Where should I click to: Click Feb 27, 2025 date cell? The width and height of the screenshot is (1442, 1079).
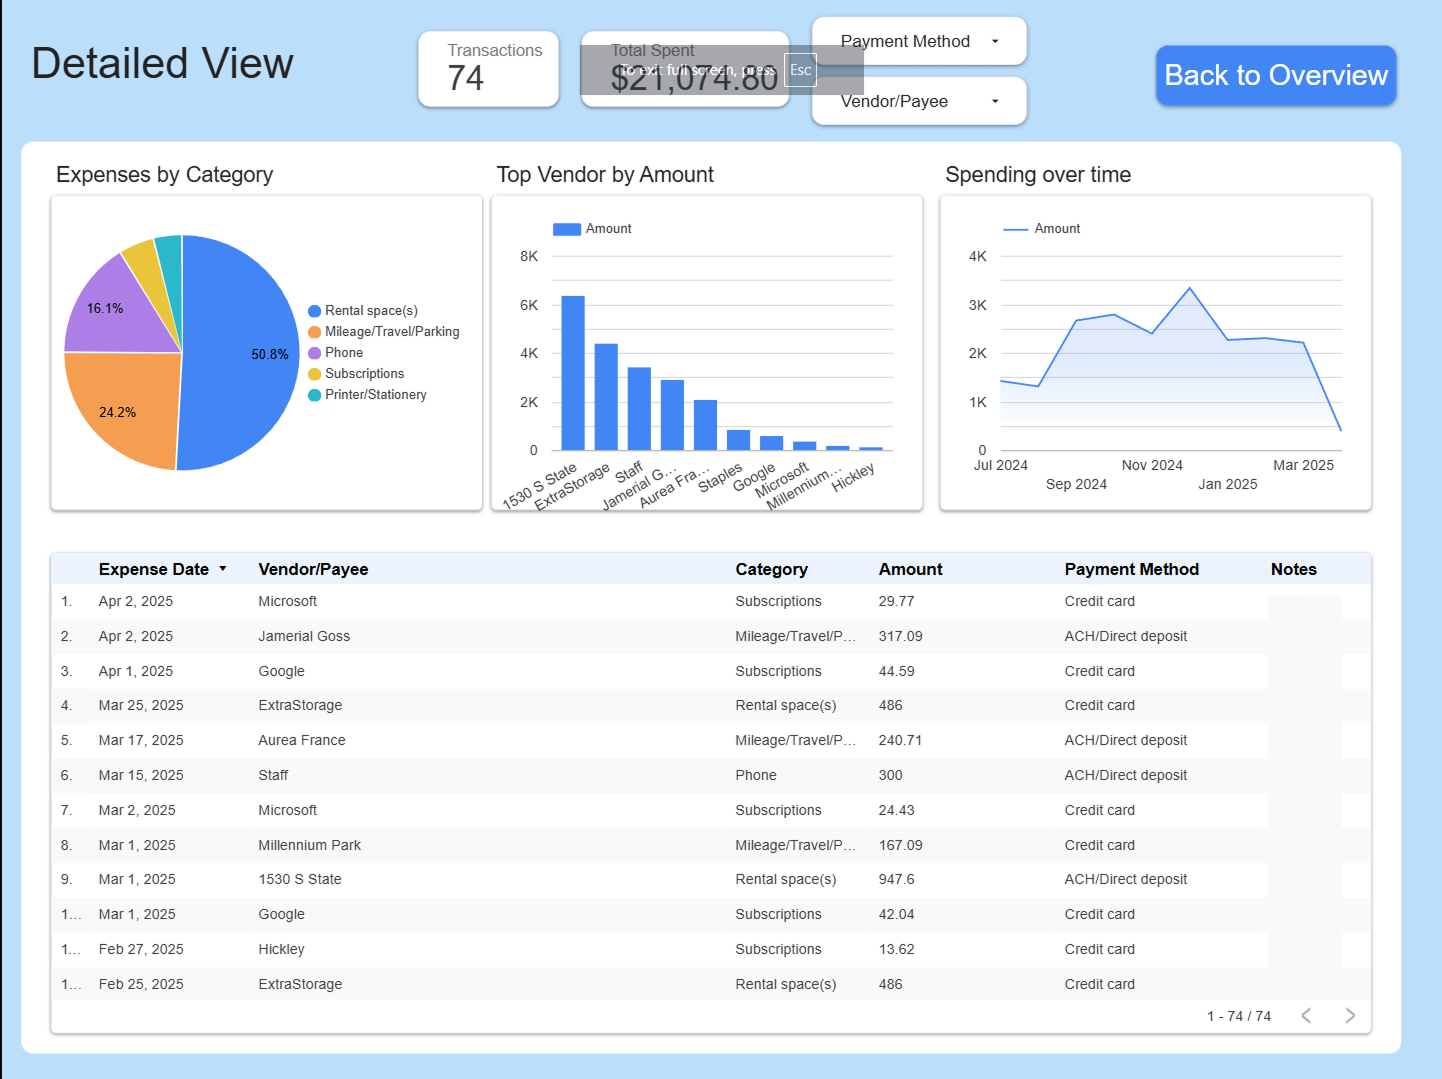pyautogui.click(x=141, y=949)
